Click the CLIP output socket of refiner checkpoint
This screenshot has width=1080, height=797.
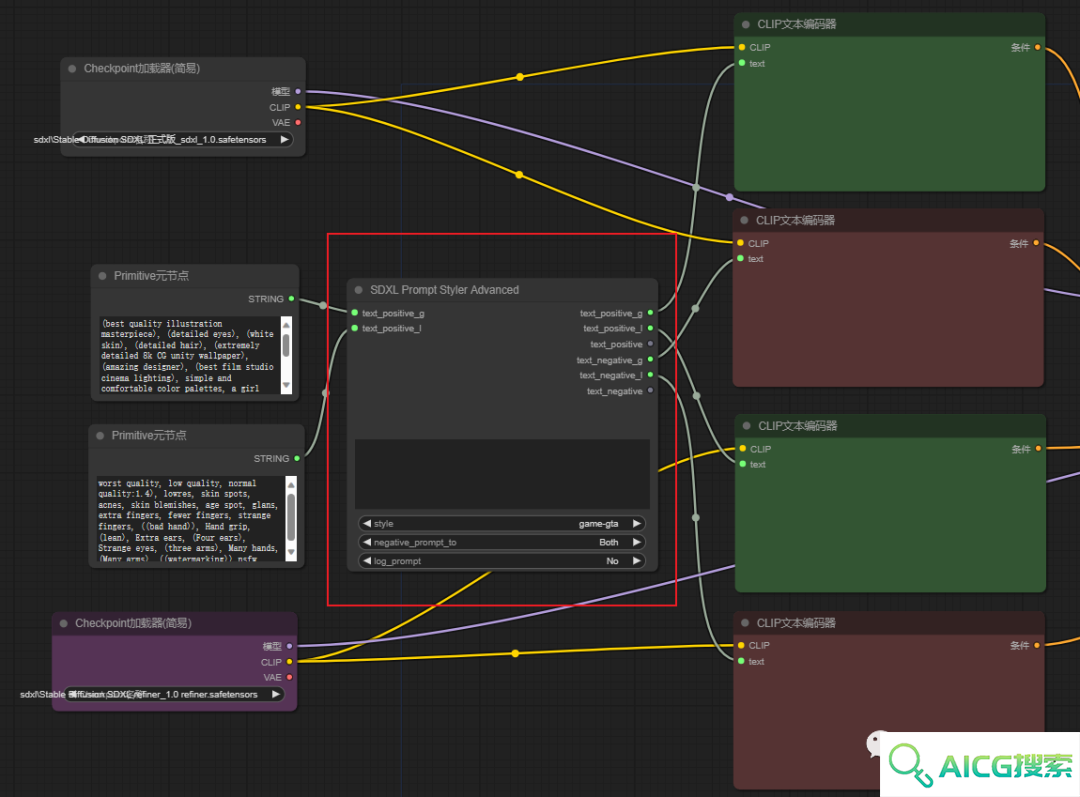tap(289, 662)
